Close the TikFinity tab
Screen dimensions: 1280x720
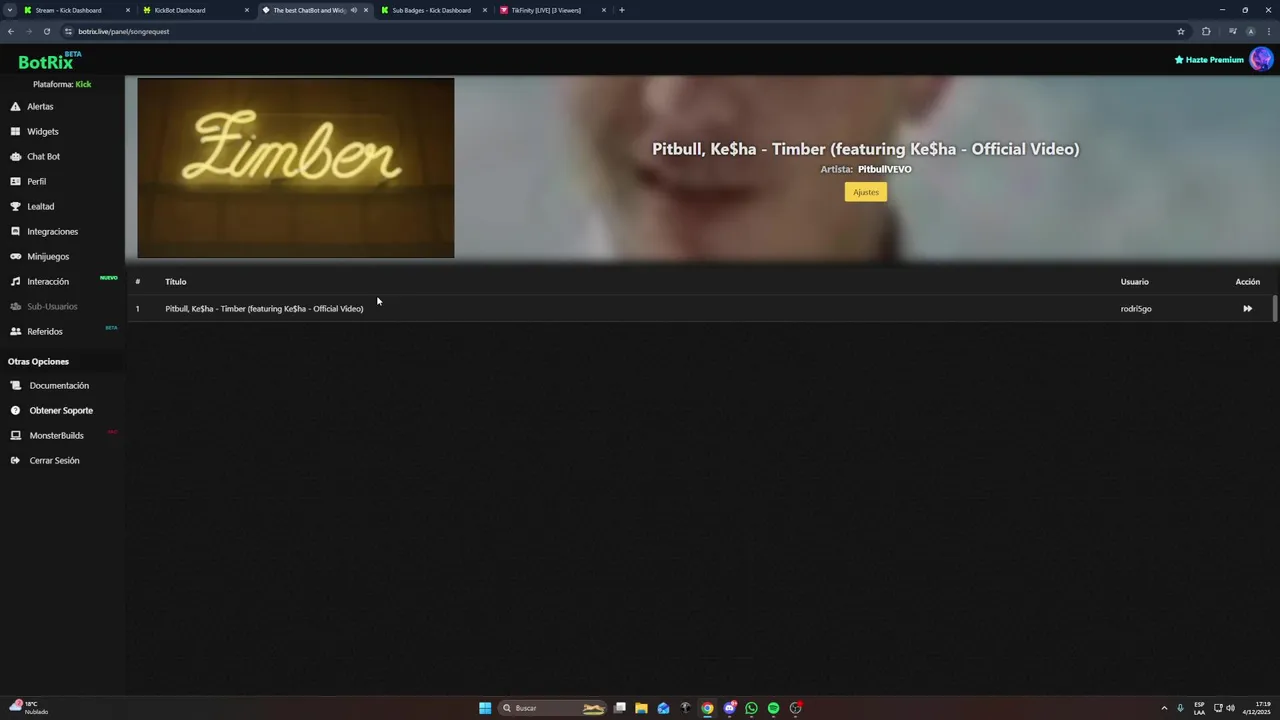[x=603, y=10]
